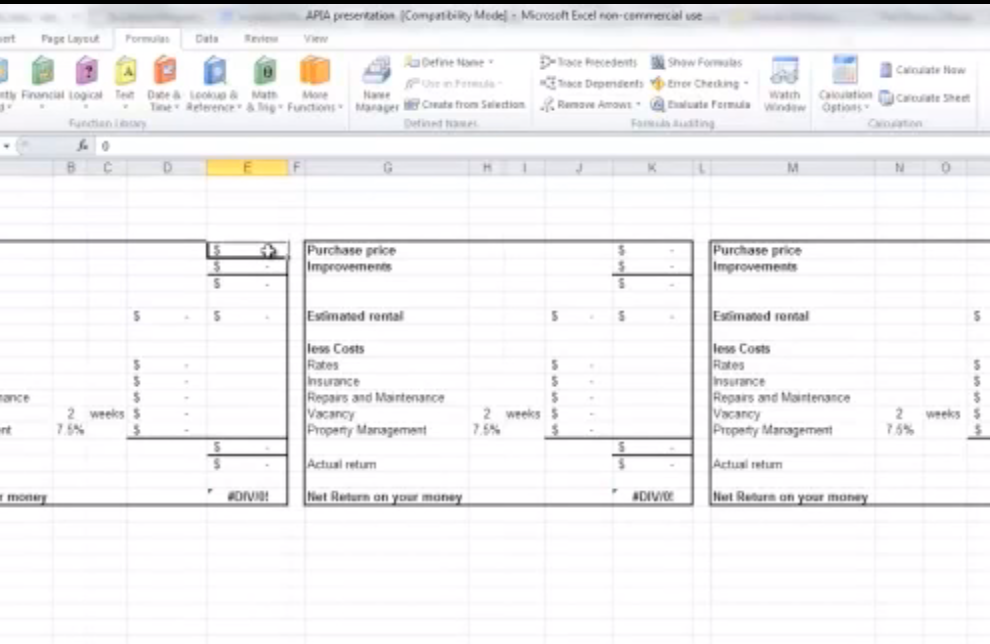Toggle Show Formulas mode
The width and height of the screenshot is (990, 644).
tap(696, 62)
